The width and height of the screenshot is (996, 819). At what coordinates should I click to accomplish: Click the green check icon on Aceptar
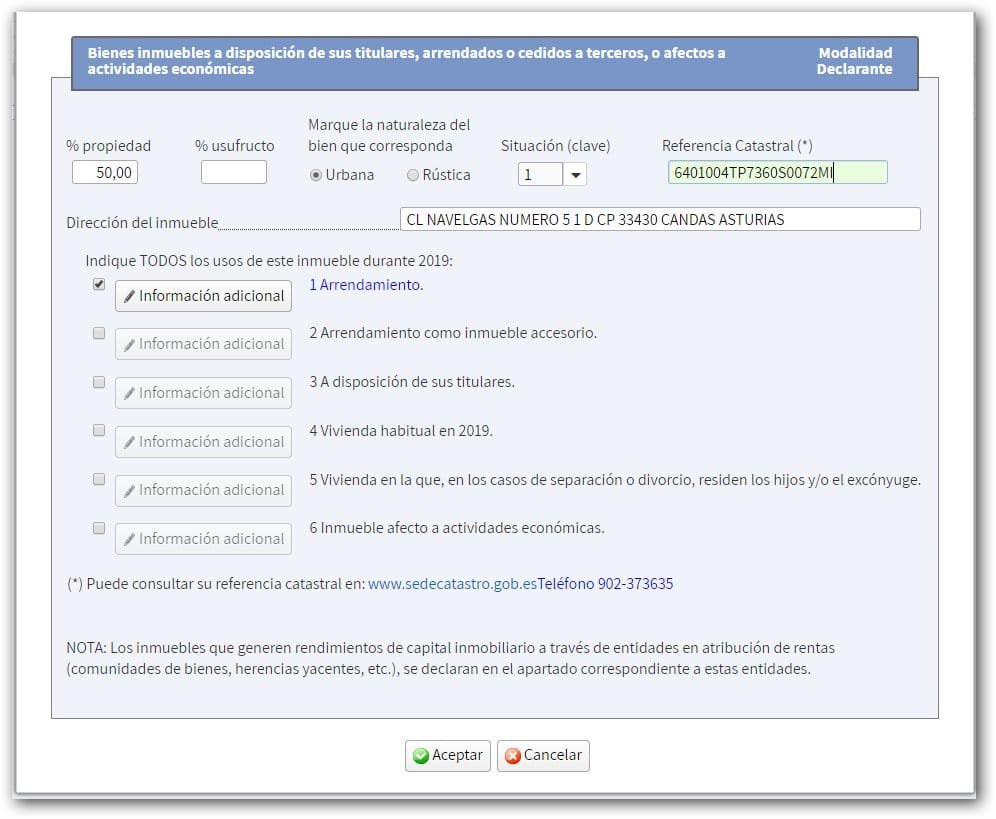(x=421, y=755)
